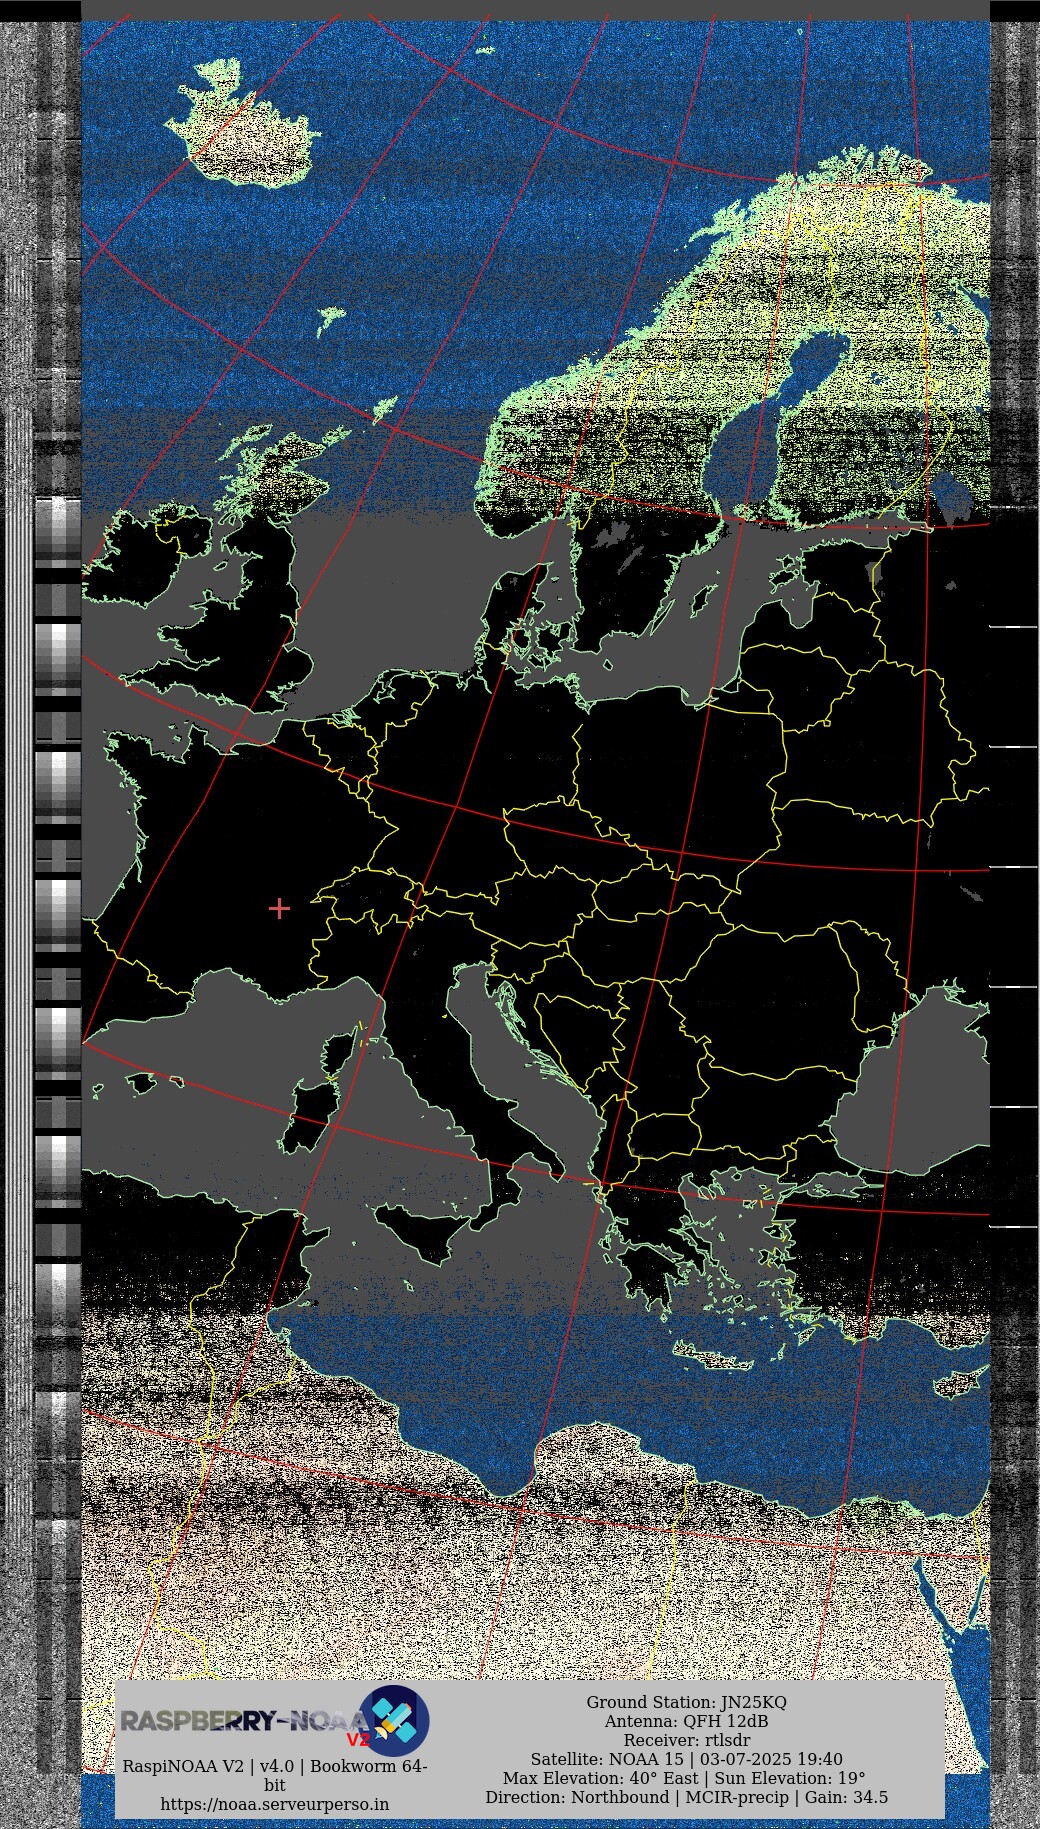The image size is (1040, 1829).
Task: Click the Antenna QFH 12dB line
Action: (x=686, y=1721)
